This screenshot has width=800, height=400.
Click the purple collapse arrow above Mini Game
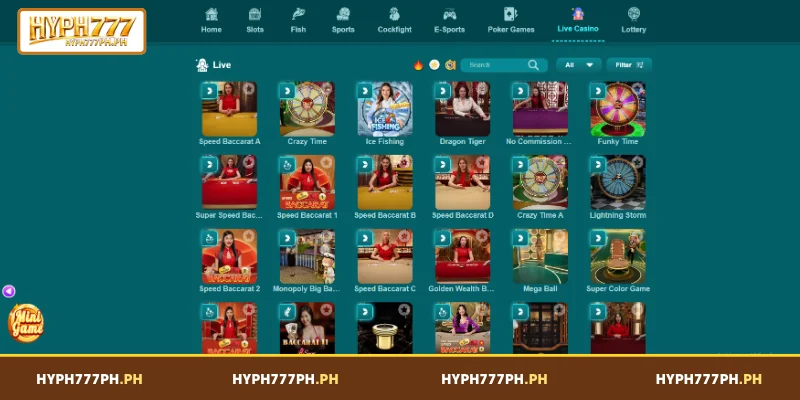tap(9, 291)
